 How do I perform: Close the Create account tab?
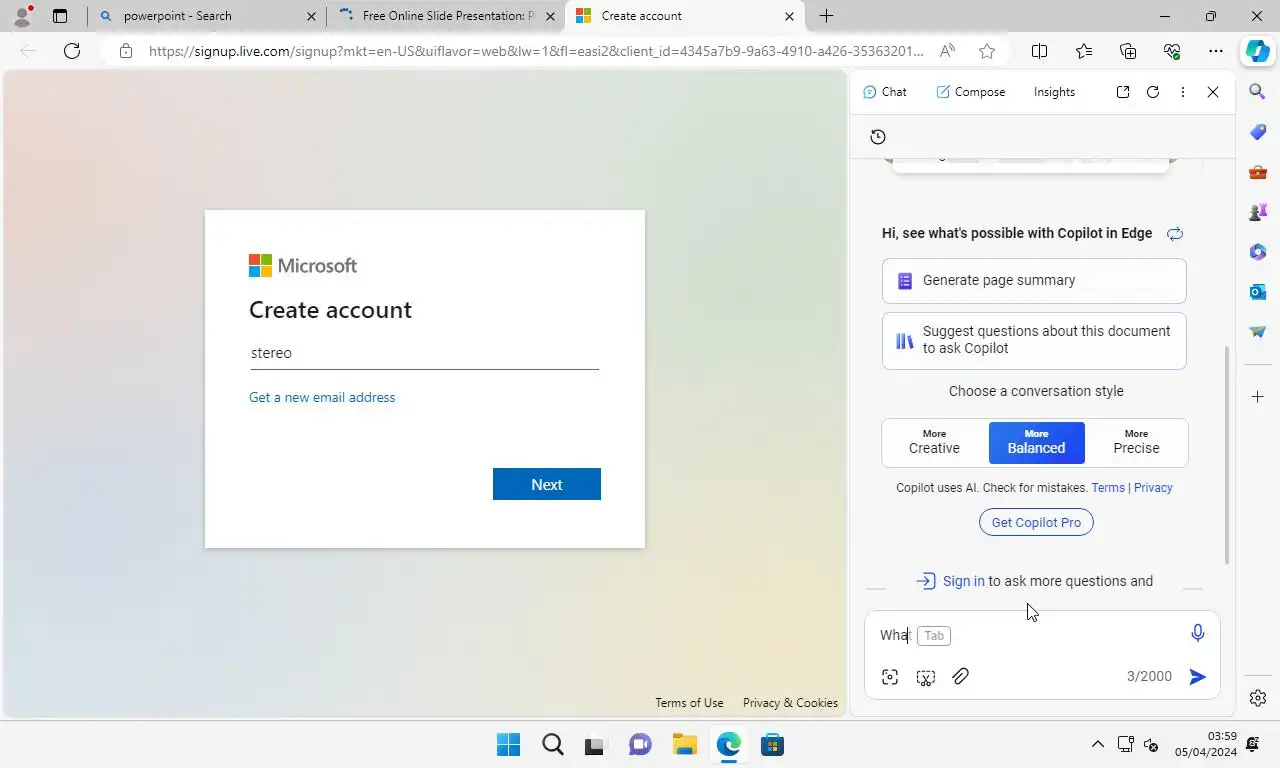tap(790, 16)
